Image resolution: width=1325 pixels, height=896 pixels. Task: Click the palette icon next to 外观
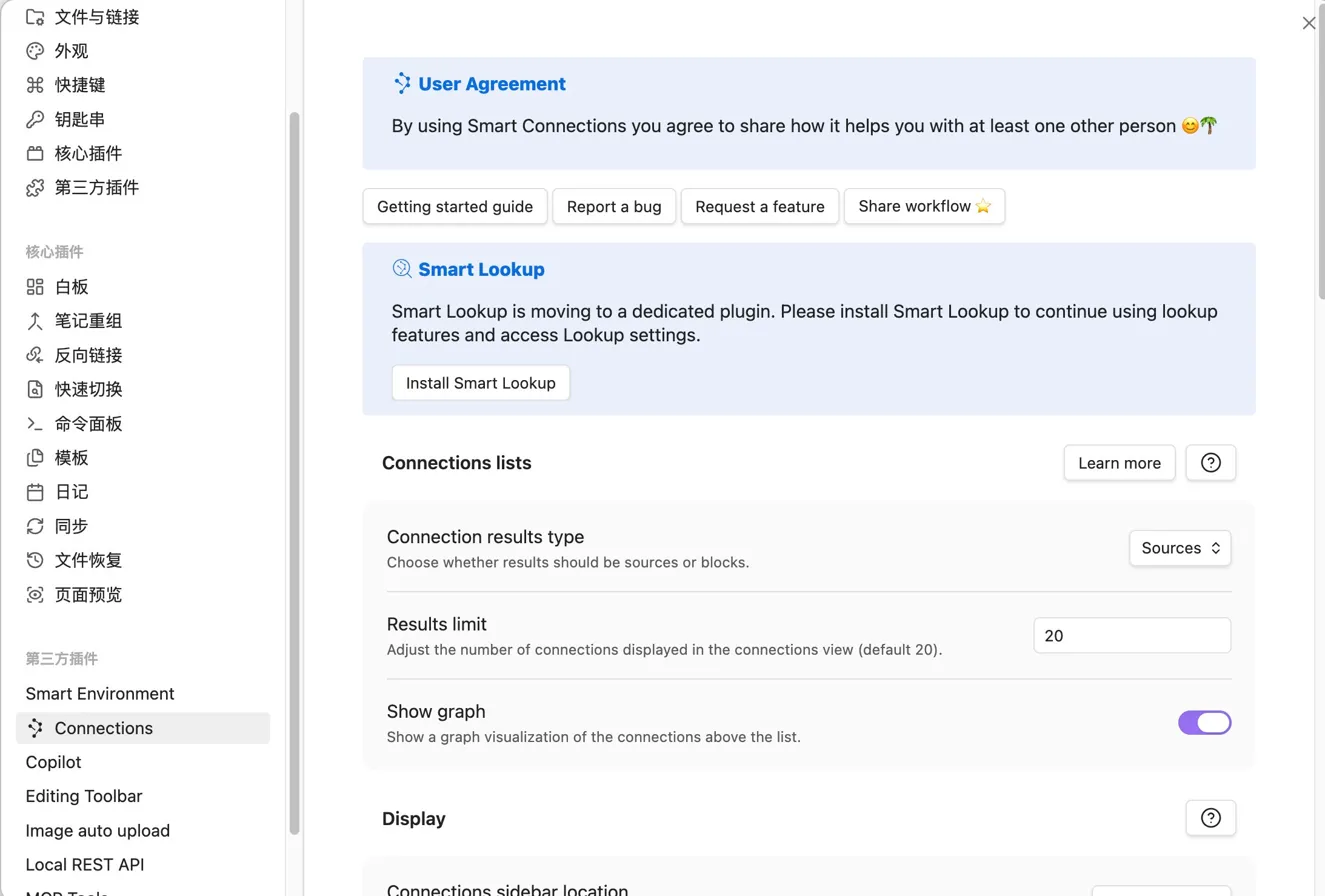[x=35, y=51]
